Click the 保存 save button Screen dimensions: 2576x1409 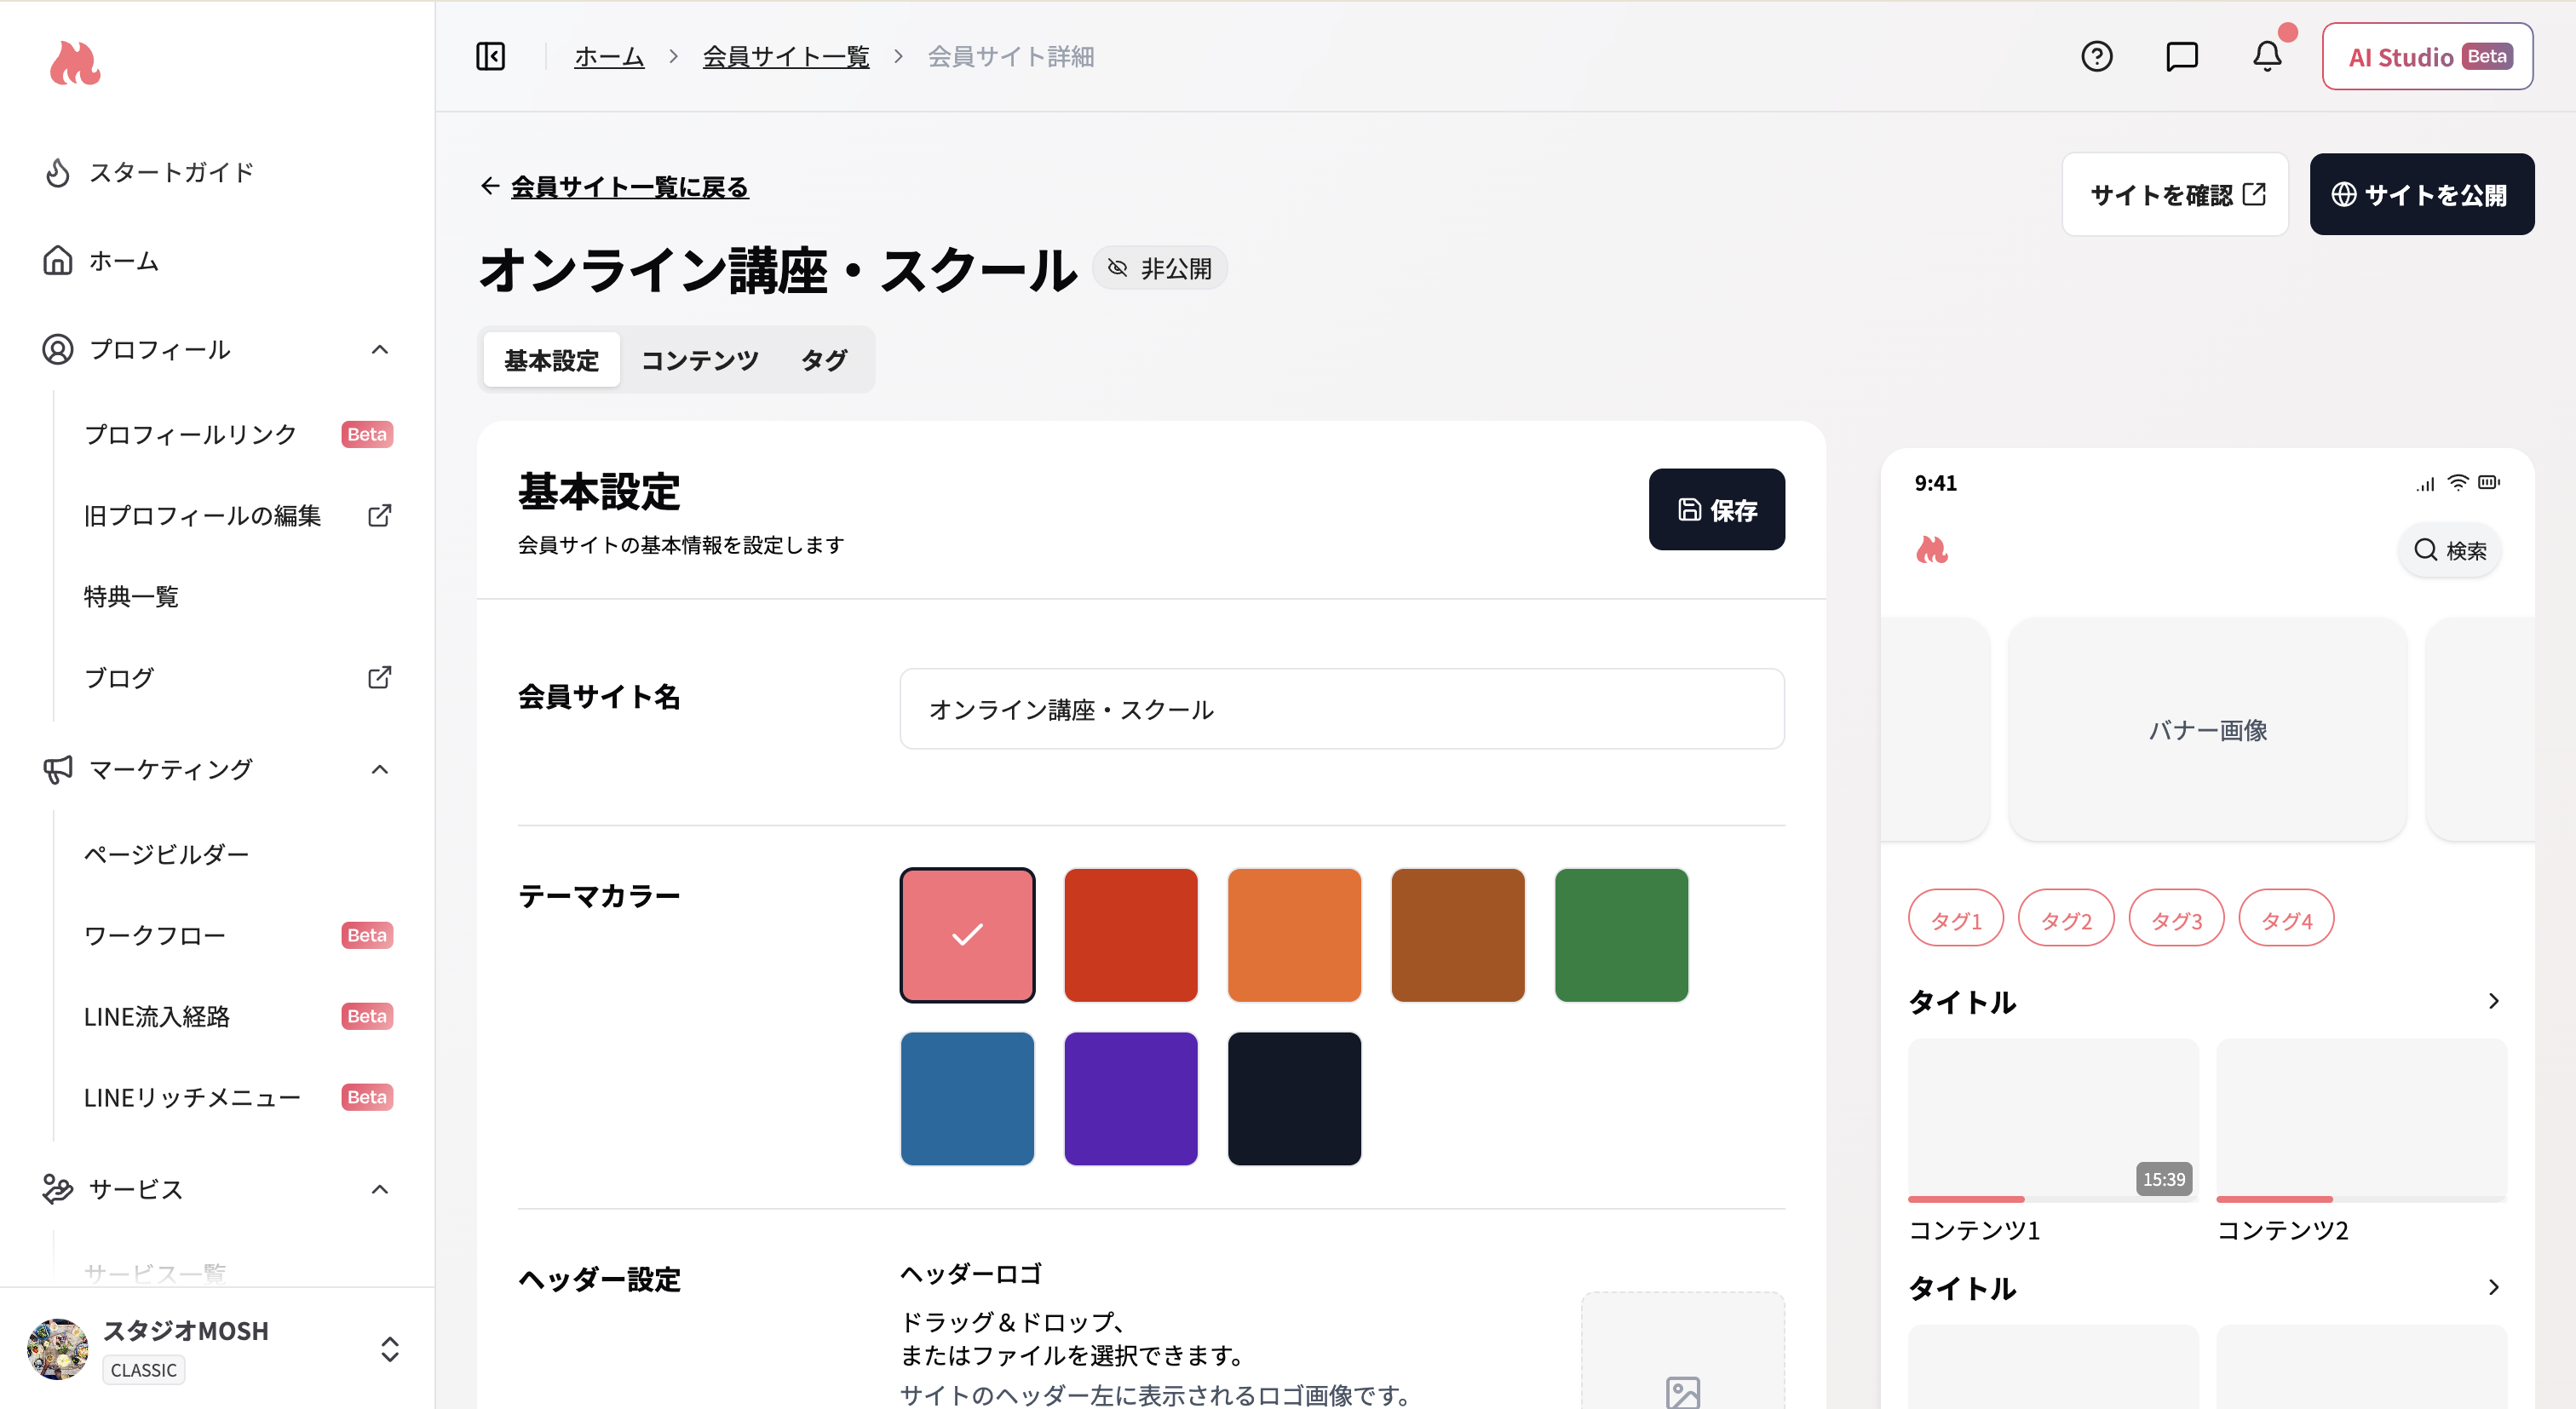tap(1716, 509)
